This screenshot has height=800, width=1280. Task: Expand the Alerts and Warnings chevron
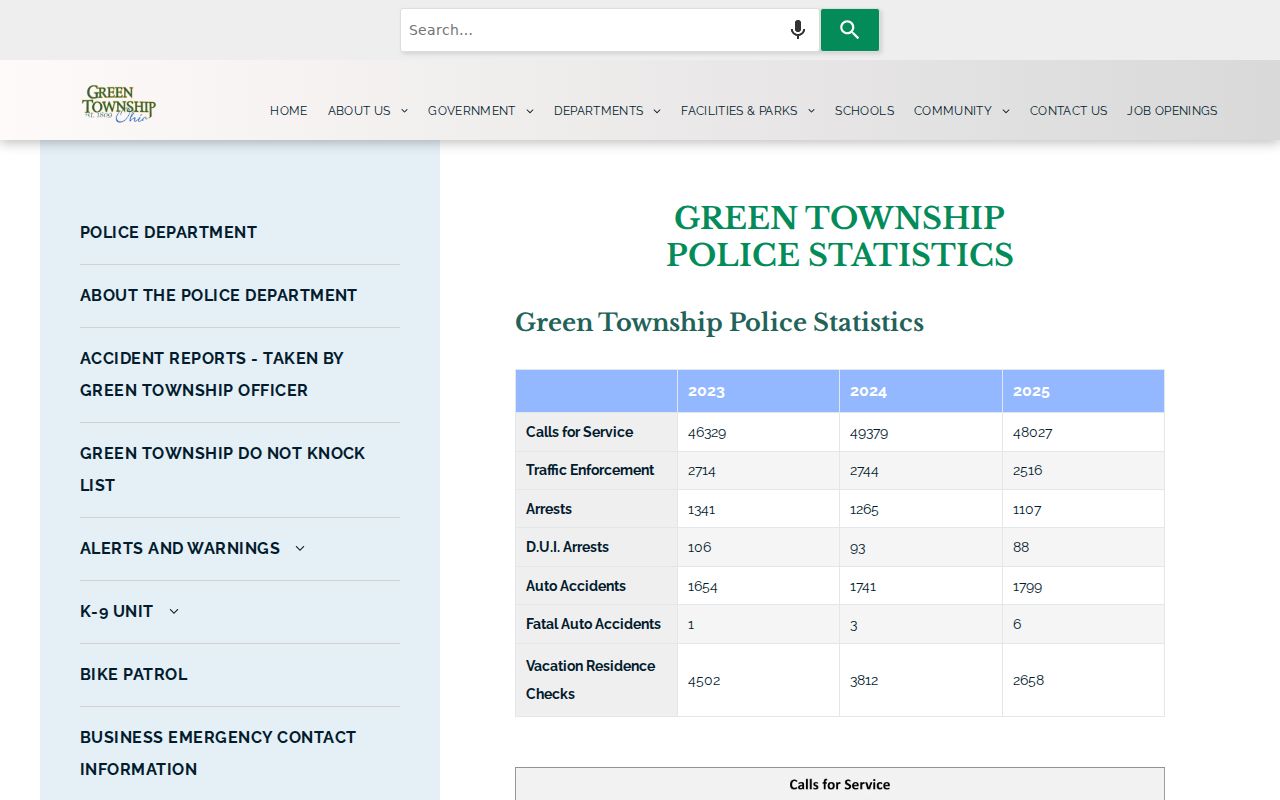[300, 548]
